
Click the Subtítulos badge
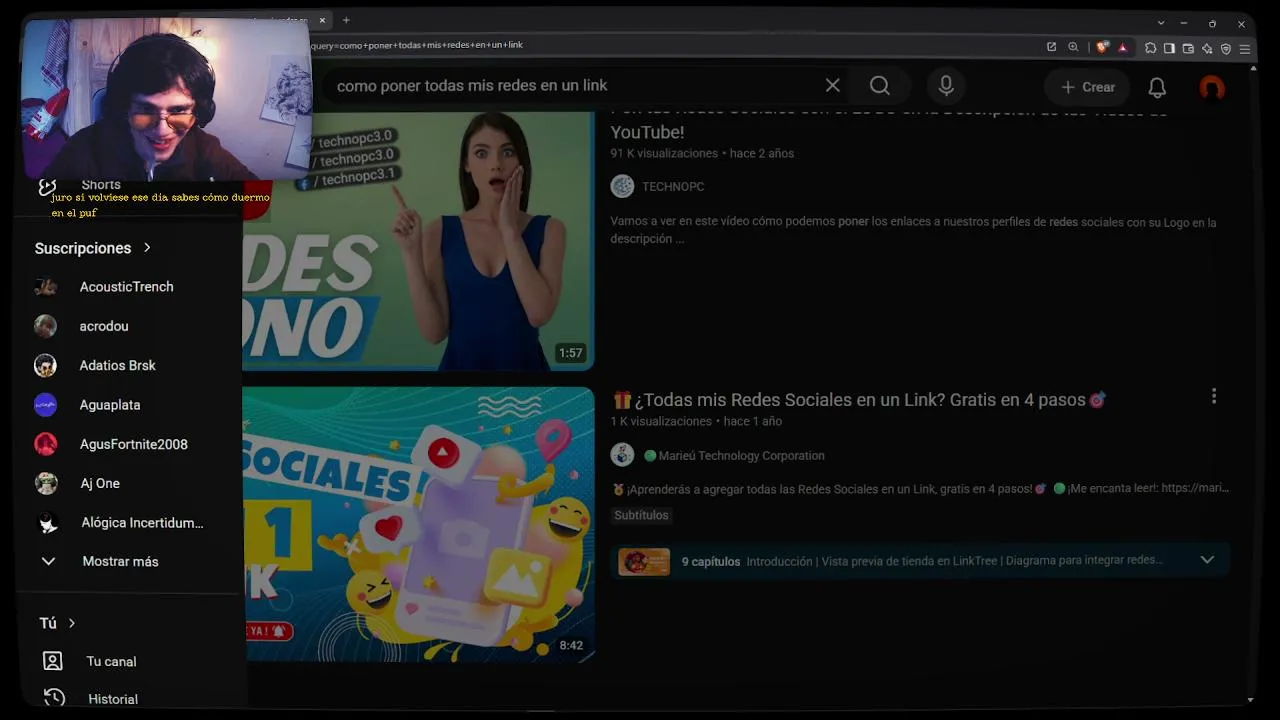[x=641, y=515]
